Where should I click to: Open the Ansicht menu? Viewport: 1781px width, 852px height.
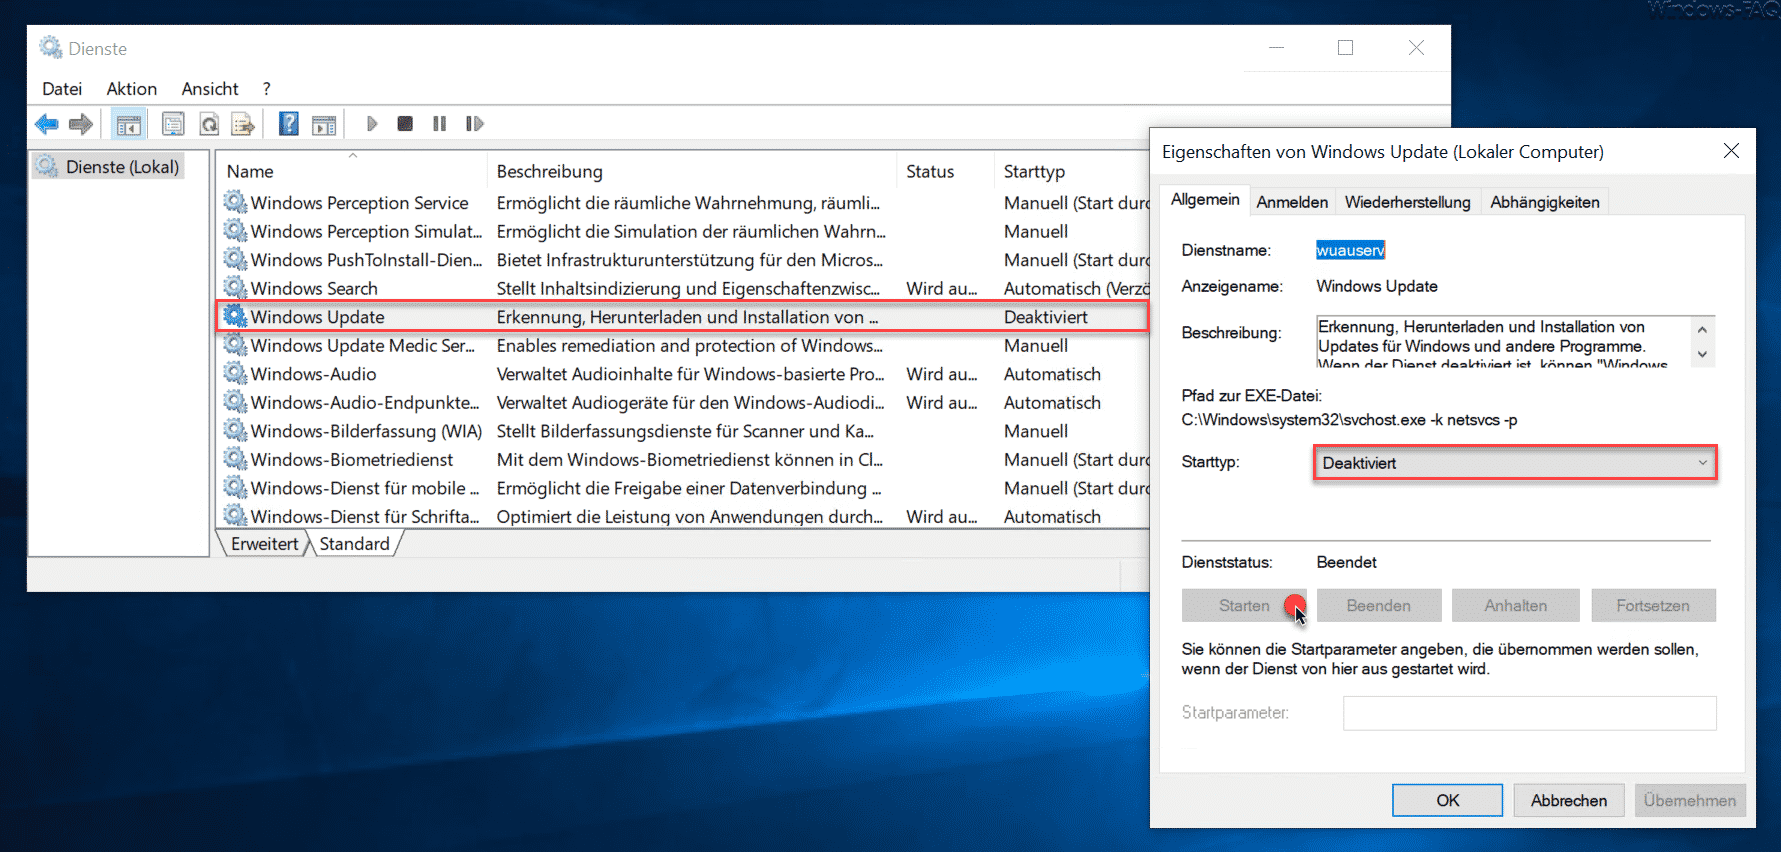tap(210, 89)
